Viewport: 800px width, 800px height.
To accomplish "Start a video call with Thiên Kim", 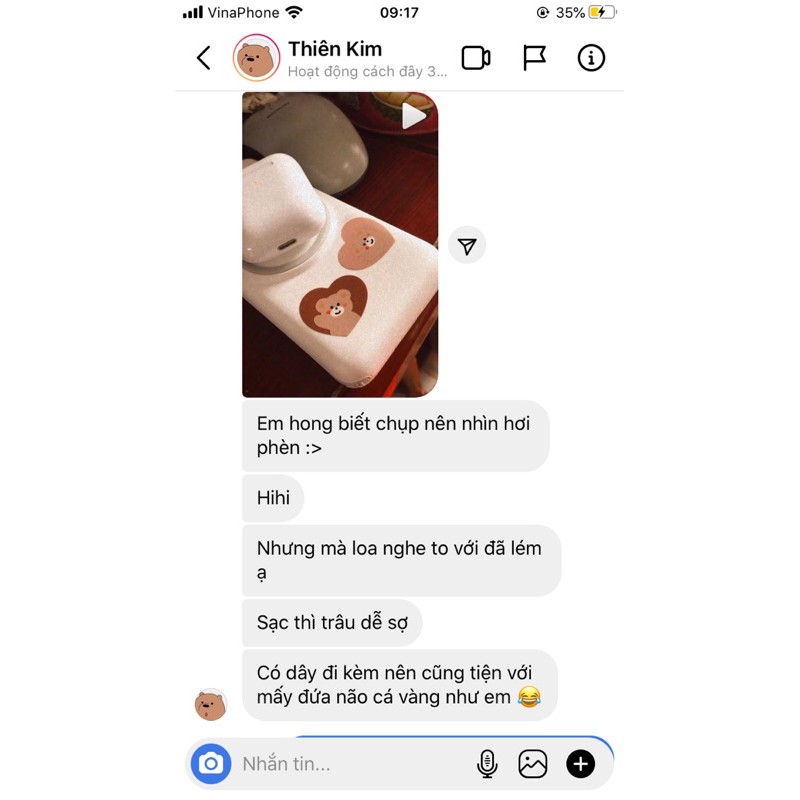I will 476,58.
